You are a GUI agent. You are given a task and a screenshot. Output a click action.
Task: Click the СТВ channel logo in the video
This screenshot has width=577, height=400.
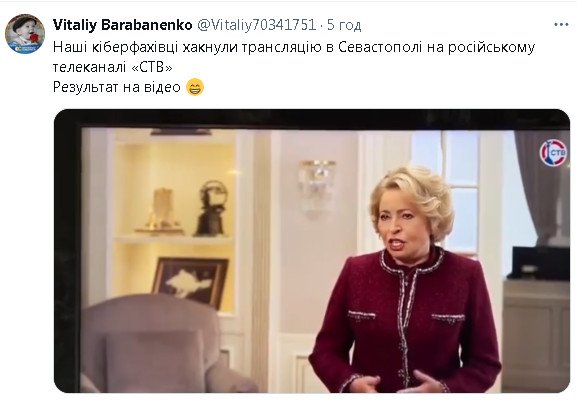tap(553, 153)
